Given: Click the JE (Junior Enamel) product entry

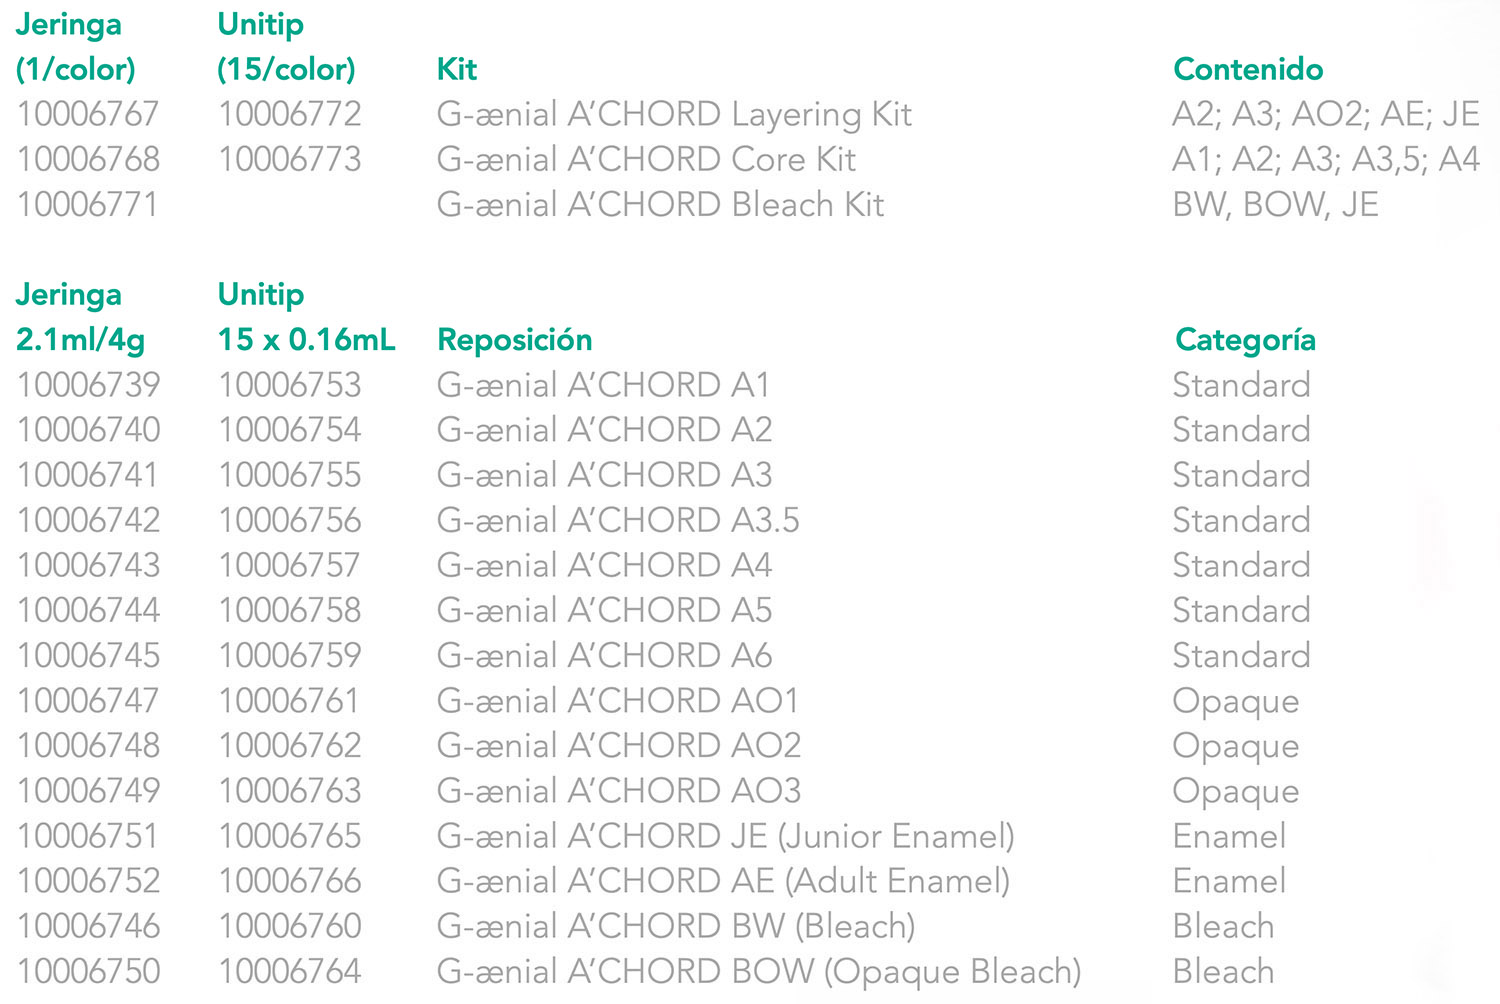Looking at the screenshot, I should point(725,836).
